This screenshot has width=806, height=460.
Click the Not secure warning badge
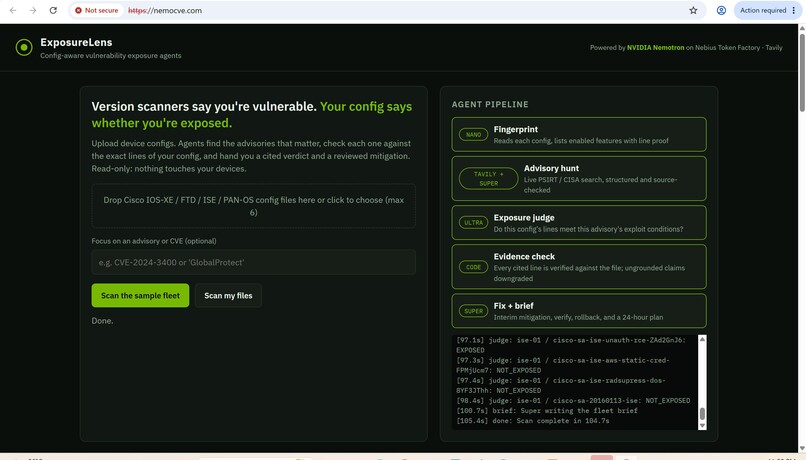click(96, 10)
